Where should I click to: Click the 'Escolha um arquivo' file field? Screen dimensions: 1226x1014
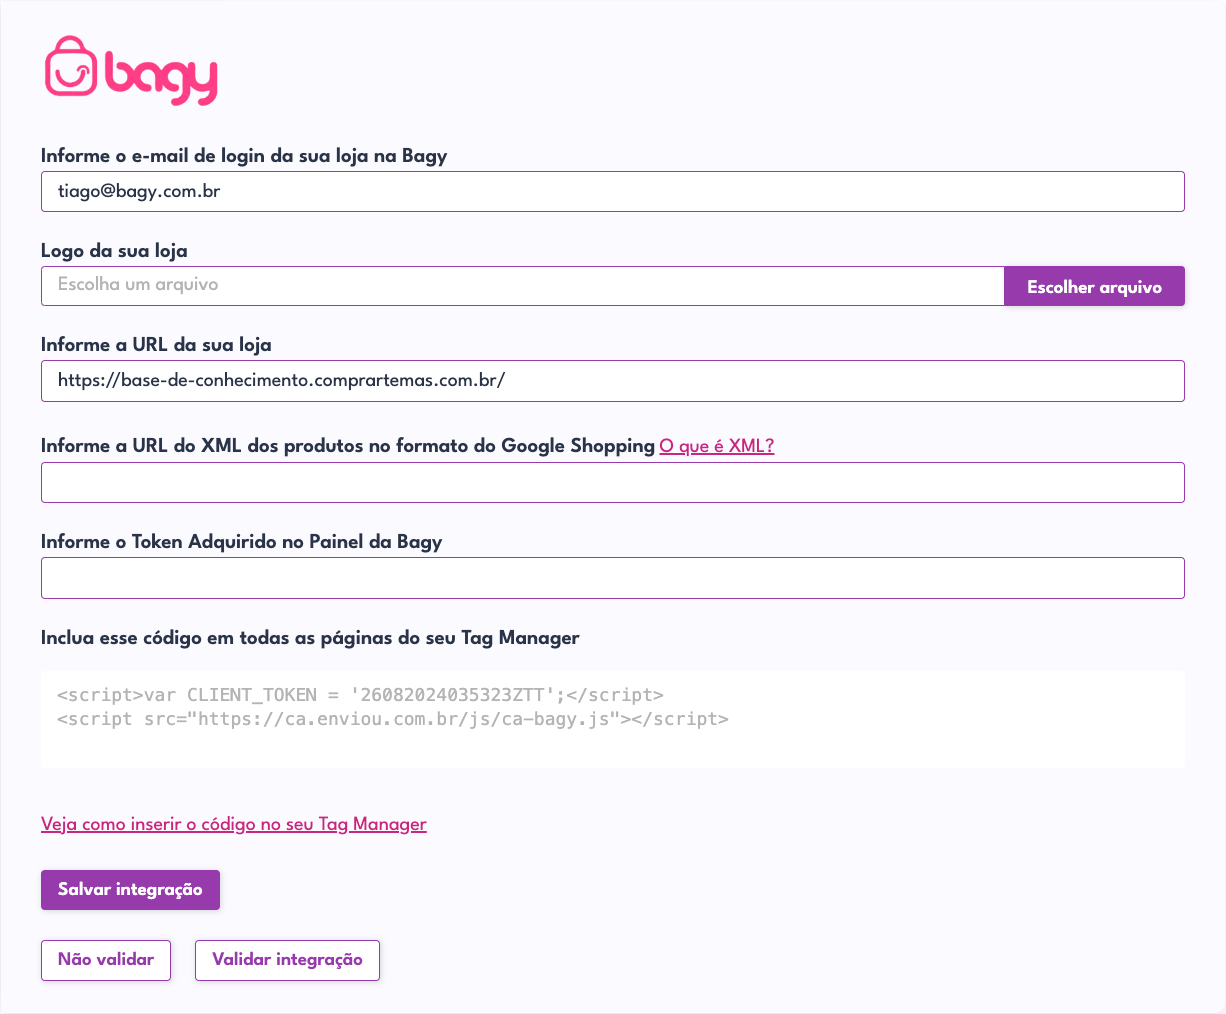(x=523, y=286)
